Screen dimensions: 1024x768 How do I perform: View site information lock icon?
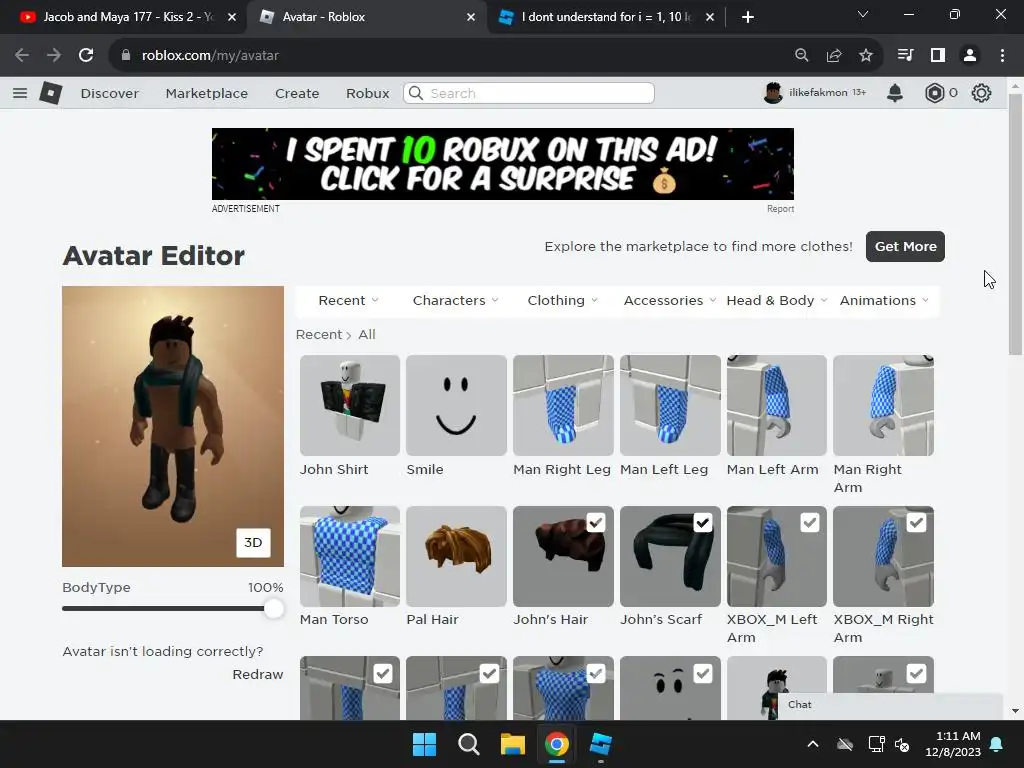126,56
